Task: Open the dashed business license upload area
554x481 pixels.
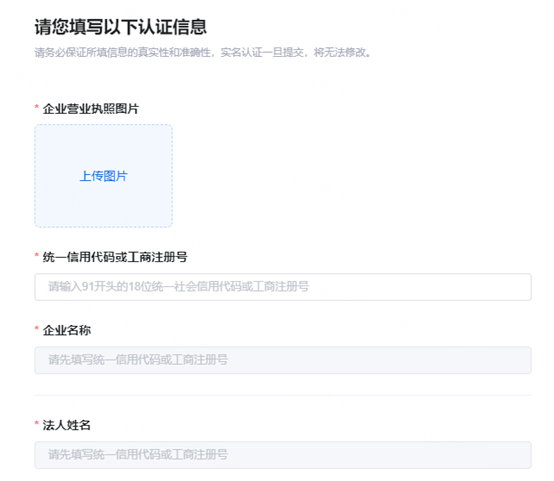Action: [104, 176]
